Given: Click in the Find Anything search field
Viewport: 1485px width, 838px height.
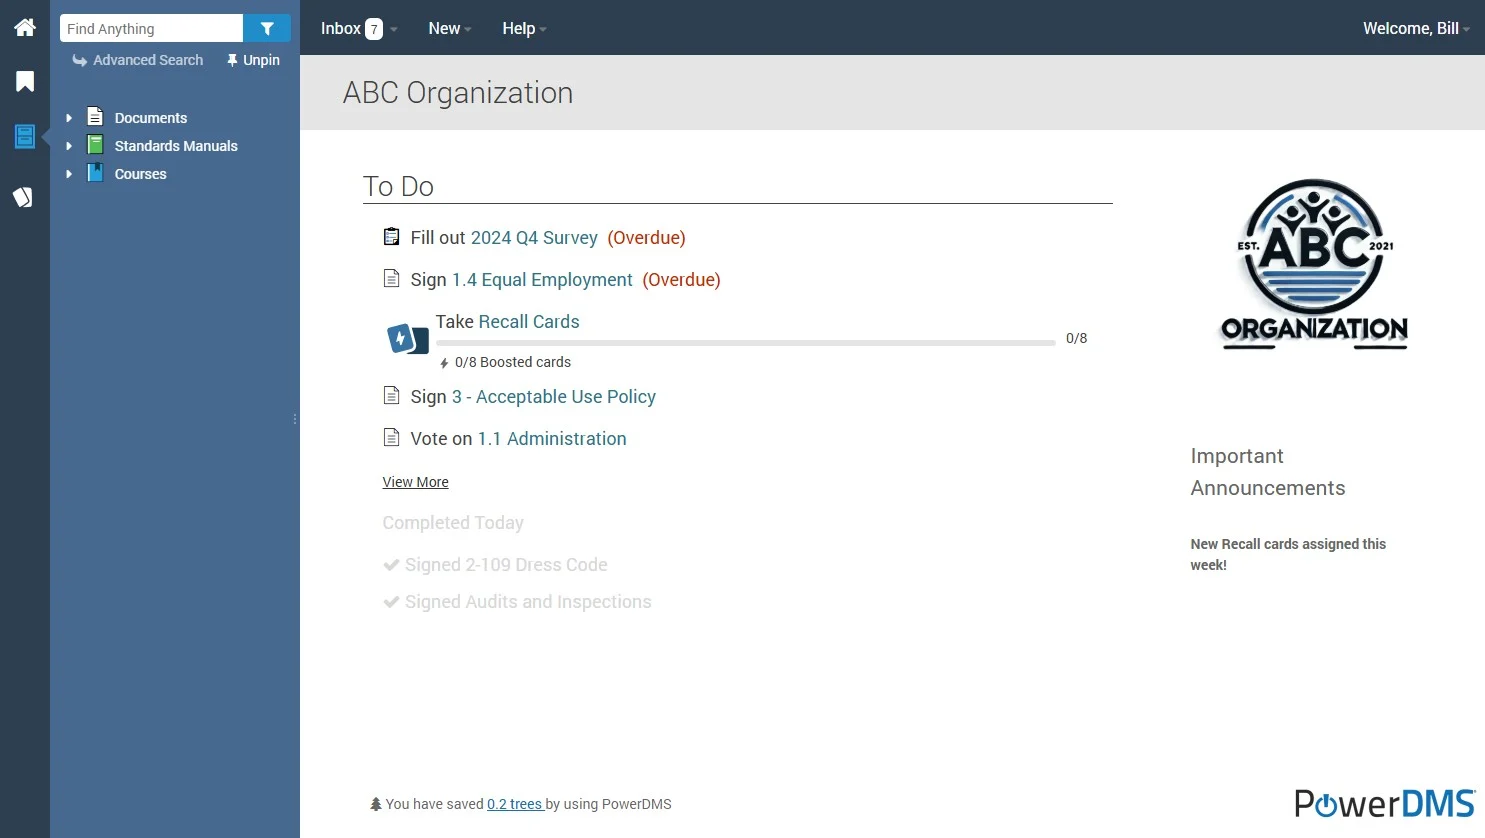Looking at the screenshot, I should tap(151, 28).
